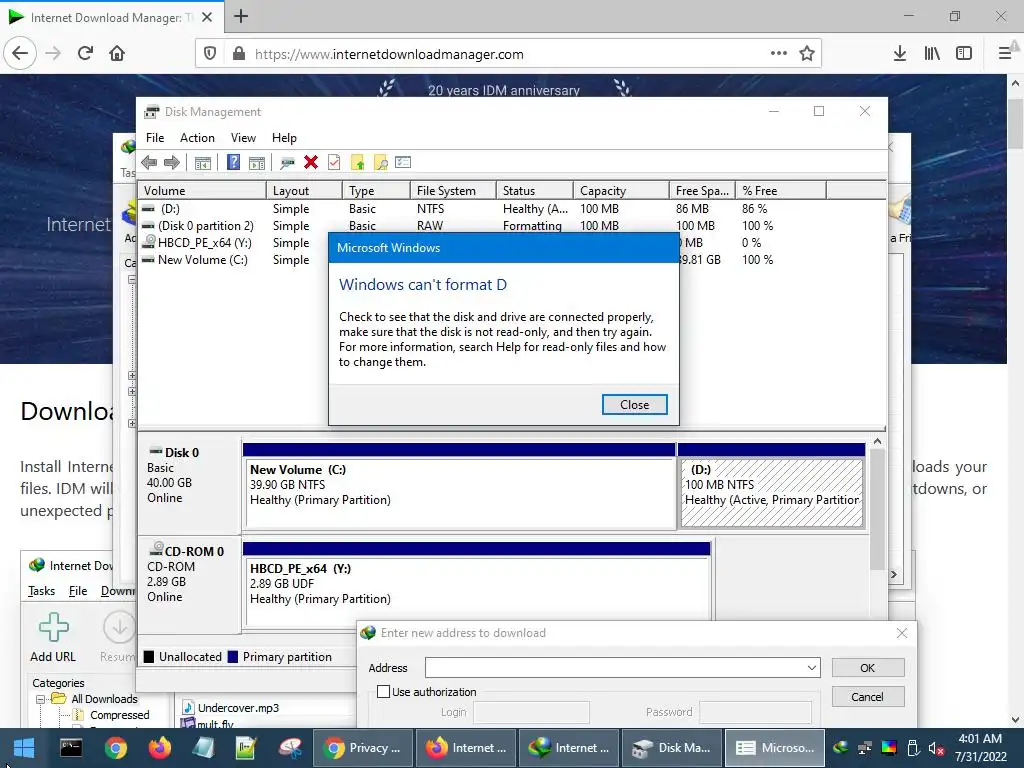Launch Command Prompt from taskbar

coord(71,748)
